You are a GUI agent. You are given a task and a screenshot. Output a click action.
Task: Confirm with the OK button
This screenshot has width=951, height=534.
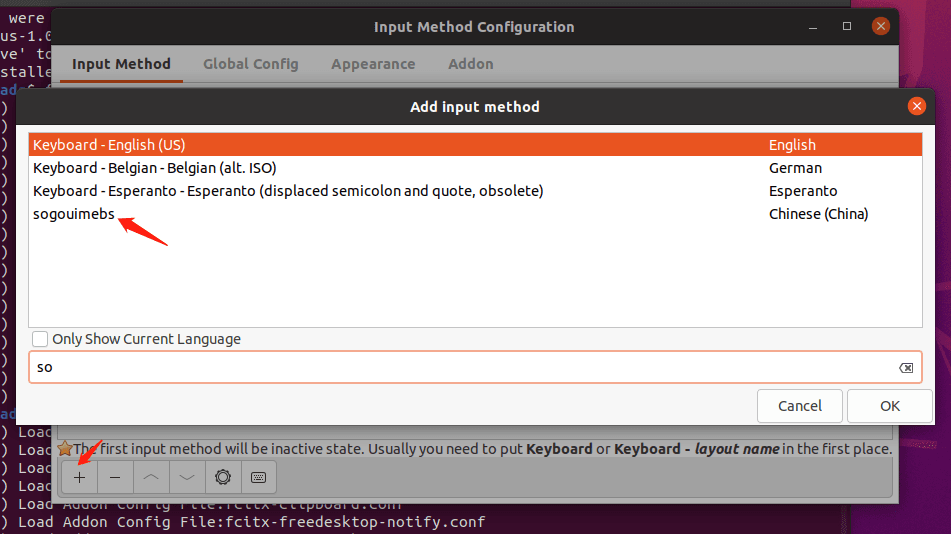tap(889, 406)
